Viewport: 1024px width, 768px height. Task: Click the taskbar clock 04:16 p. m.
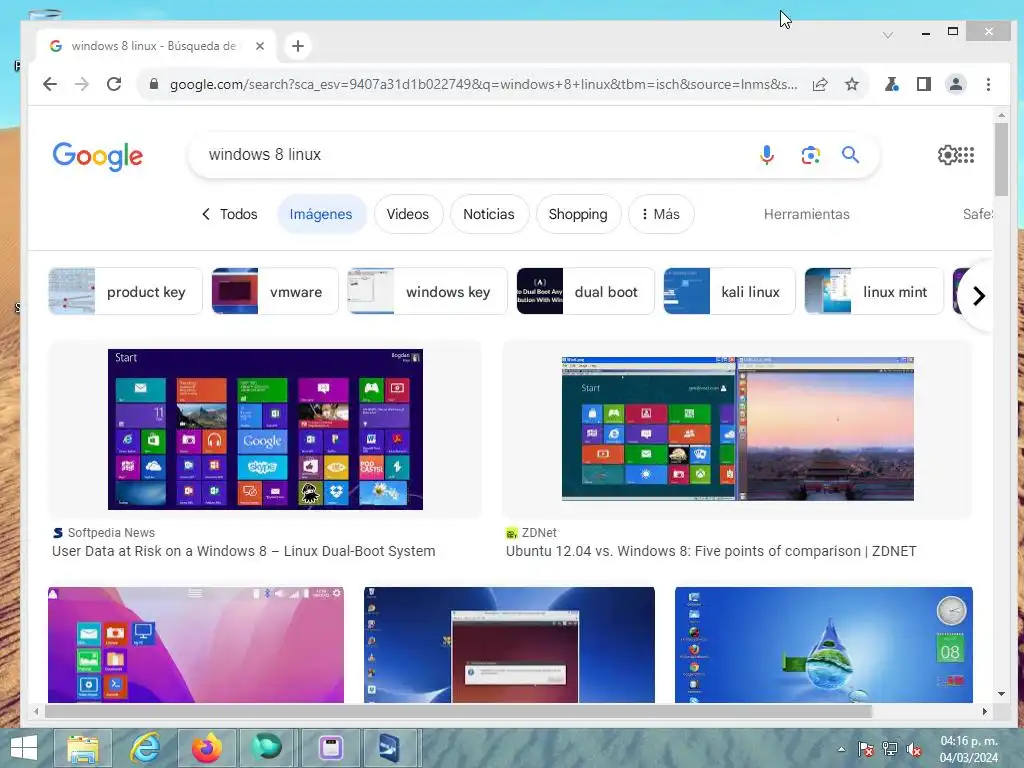point(969,741)
